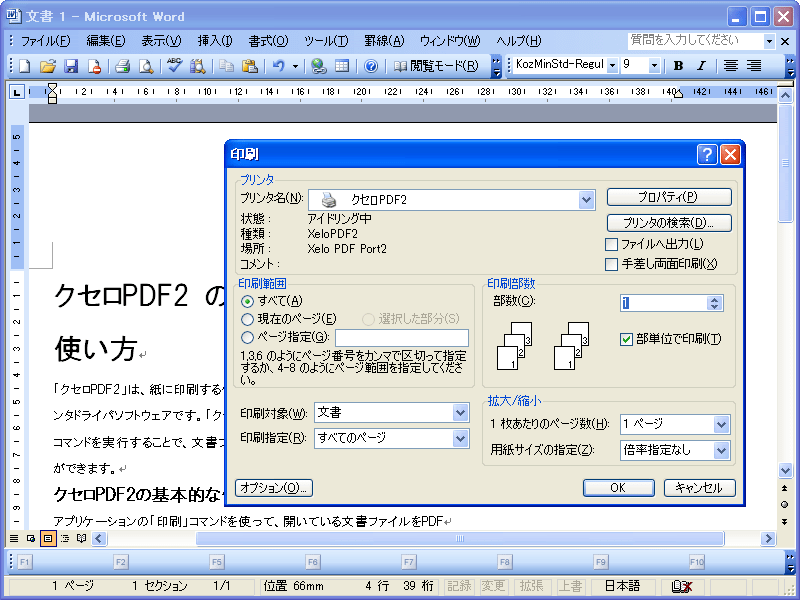Click the Permission document icon in toolbar

click(x=94, y=66)
